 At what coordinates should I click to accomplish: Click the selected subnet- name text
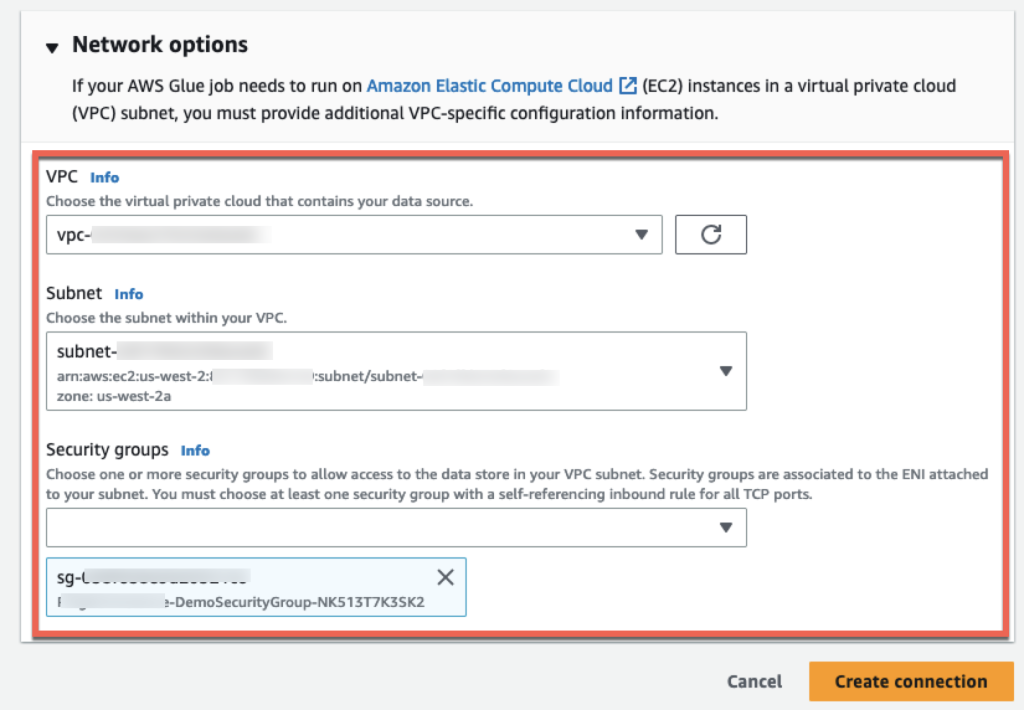coord(165,351)
